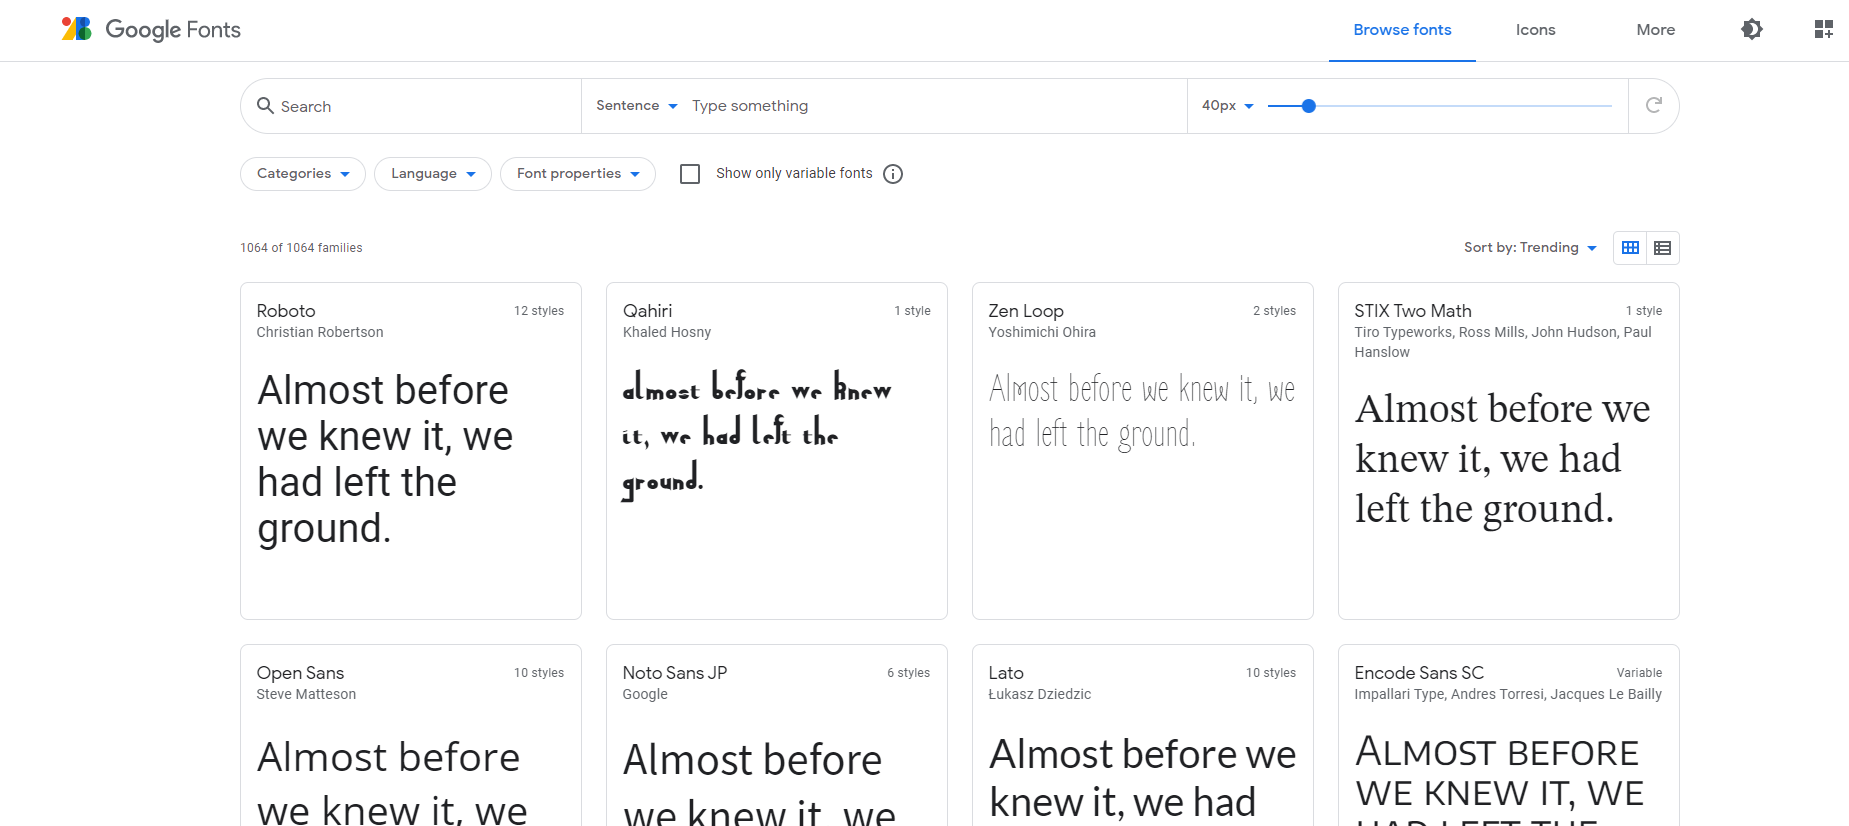Open the Sentence preview type dropdown

coord(636,106)
